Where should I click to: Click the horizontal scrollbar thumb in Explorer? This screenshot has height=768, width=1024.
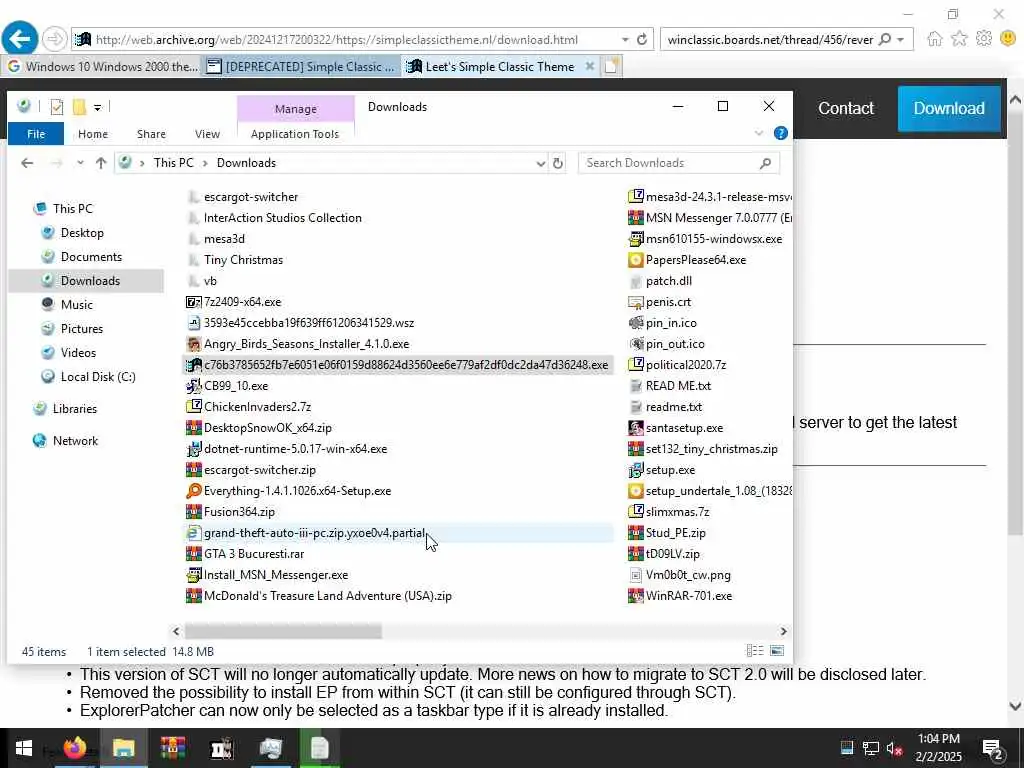[x=283, y=632]
